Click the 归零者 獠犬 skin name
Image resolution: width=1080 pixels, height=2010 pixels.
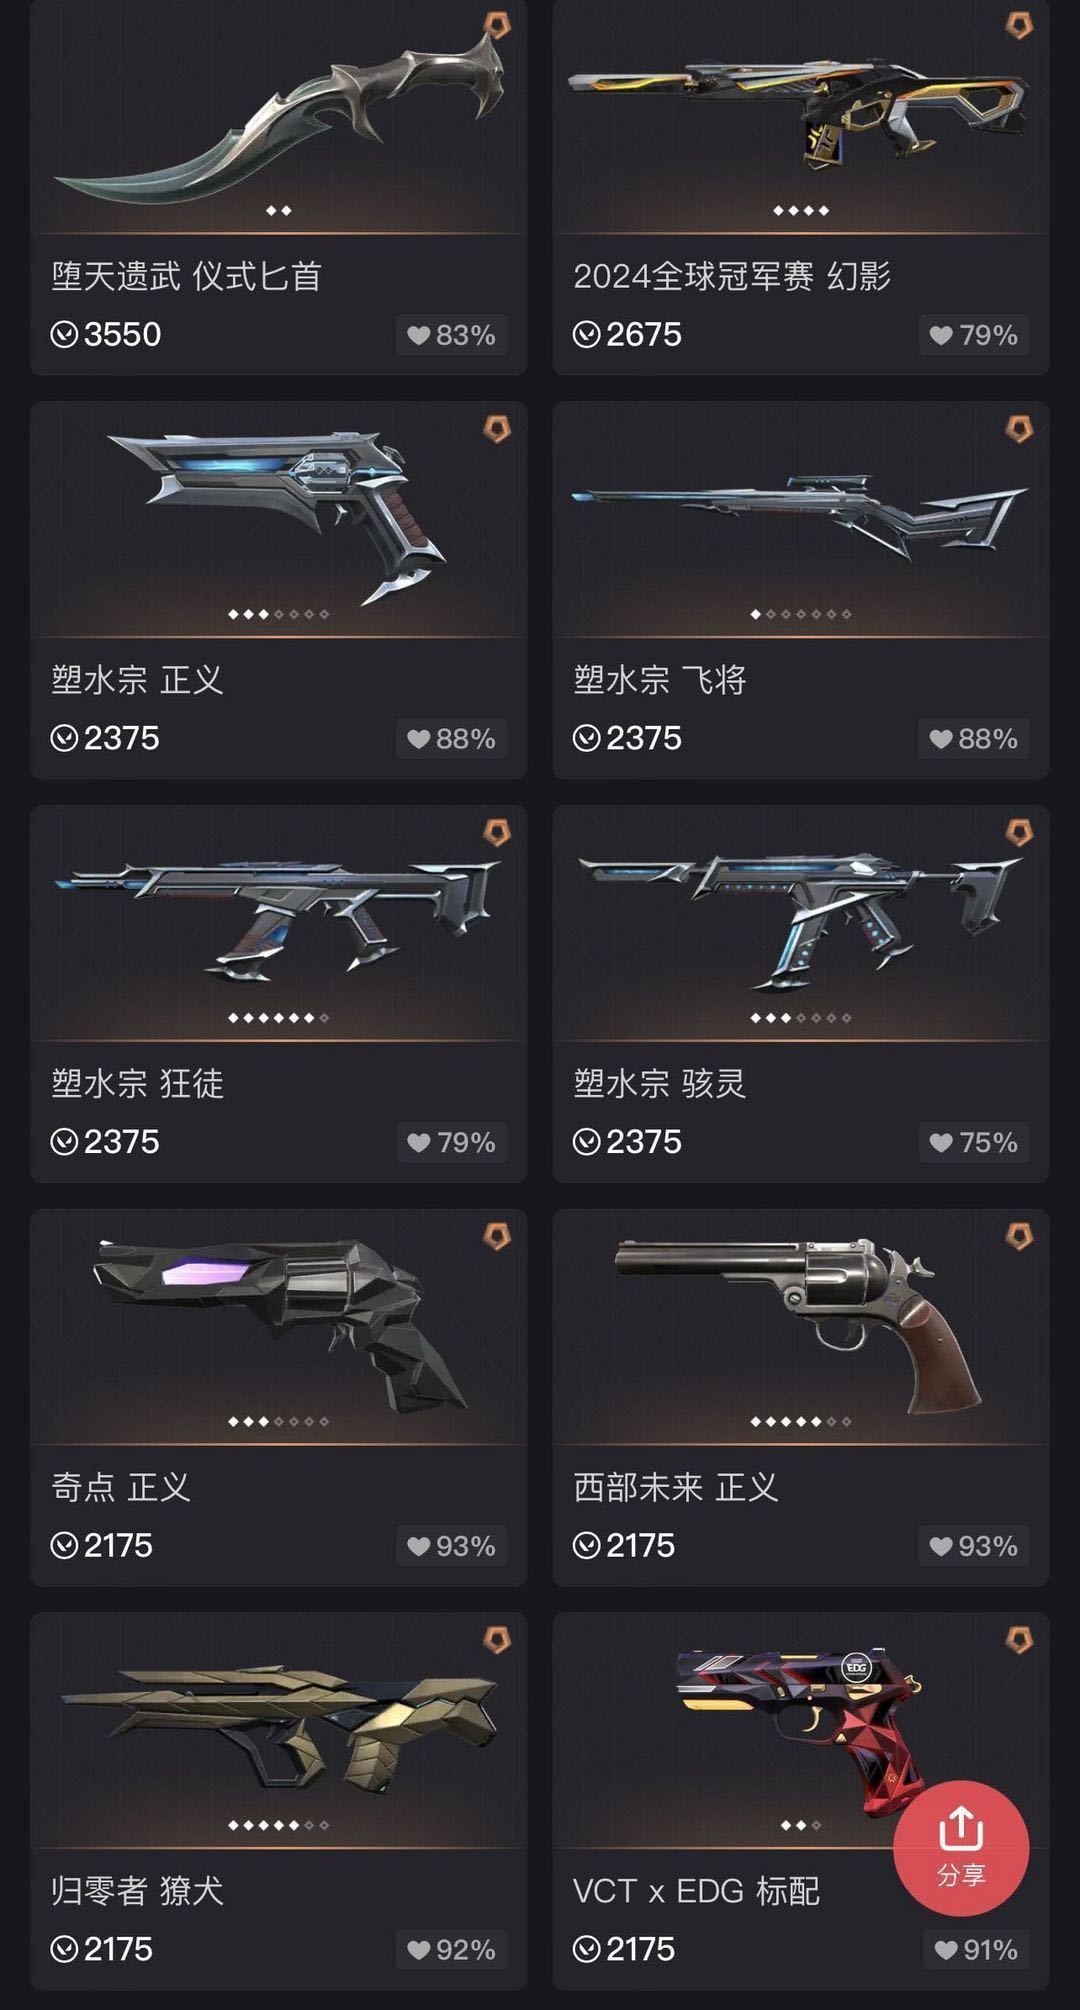coord(138,1891)
